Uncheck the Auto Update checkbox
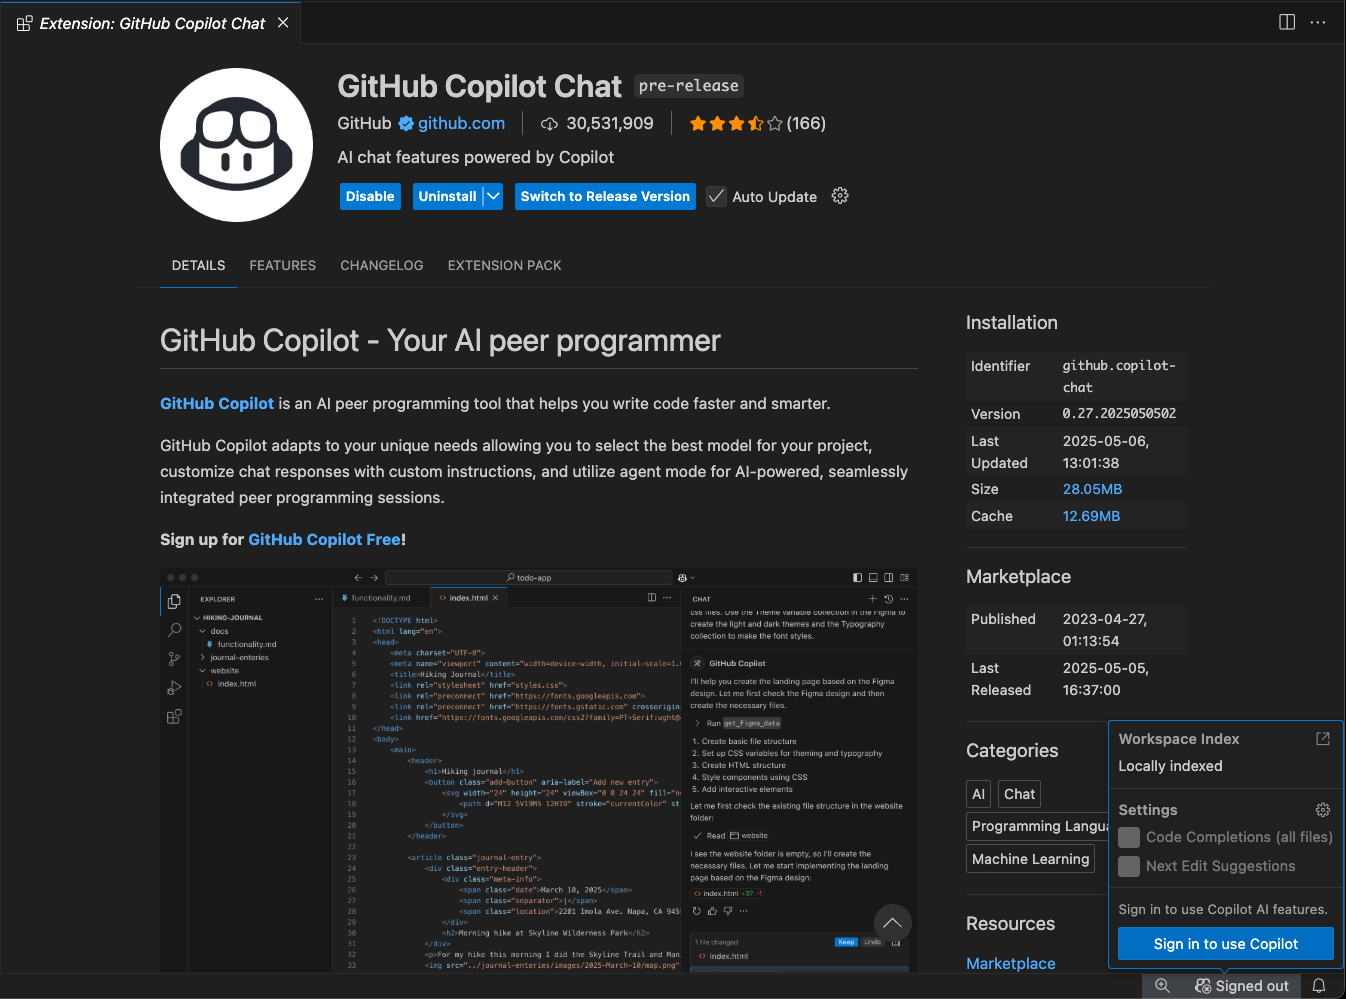Screen dimensions: 1346x999 click(x=716, y=196)
